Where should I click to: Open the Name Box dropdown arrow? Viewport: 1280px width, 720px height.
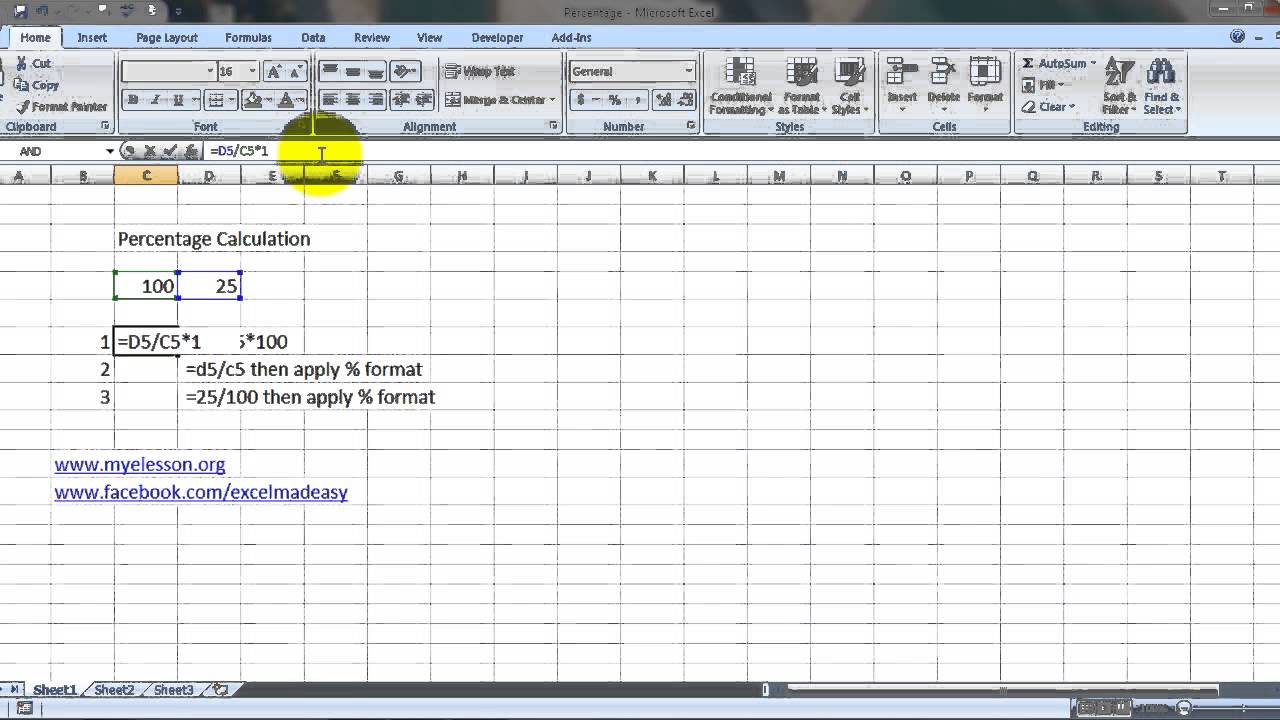tap(110, 151)
